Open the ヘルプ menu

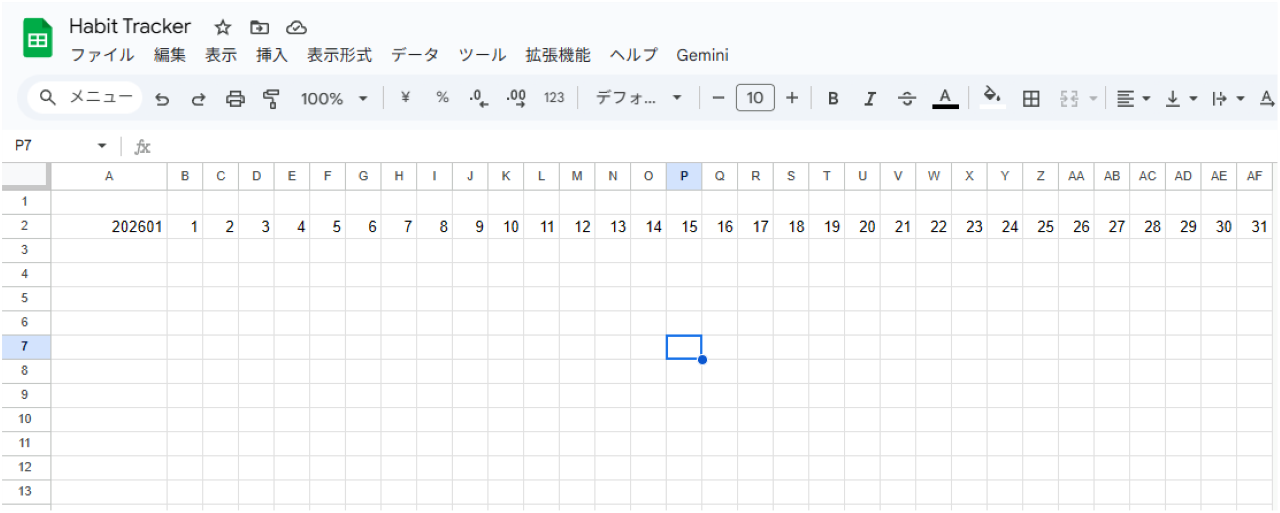(633, 56)
